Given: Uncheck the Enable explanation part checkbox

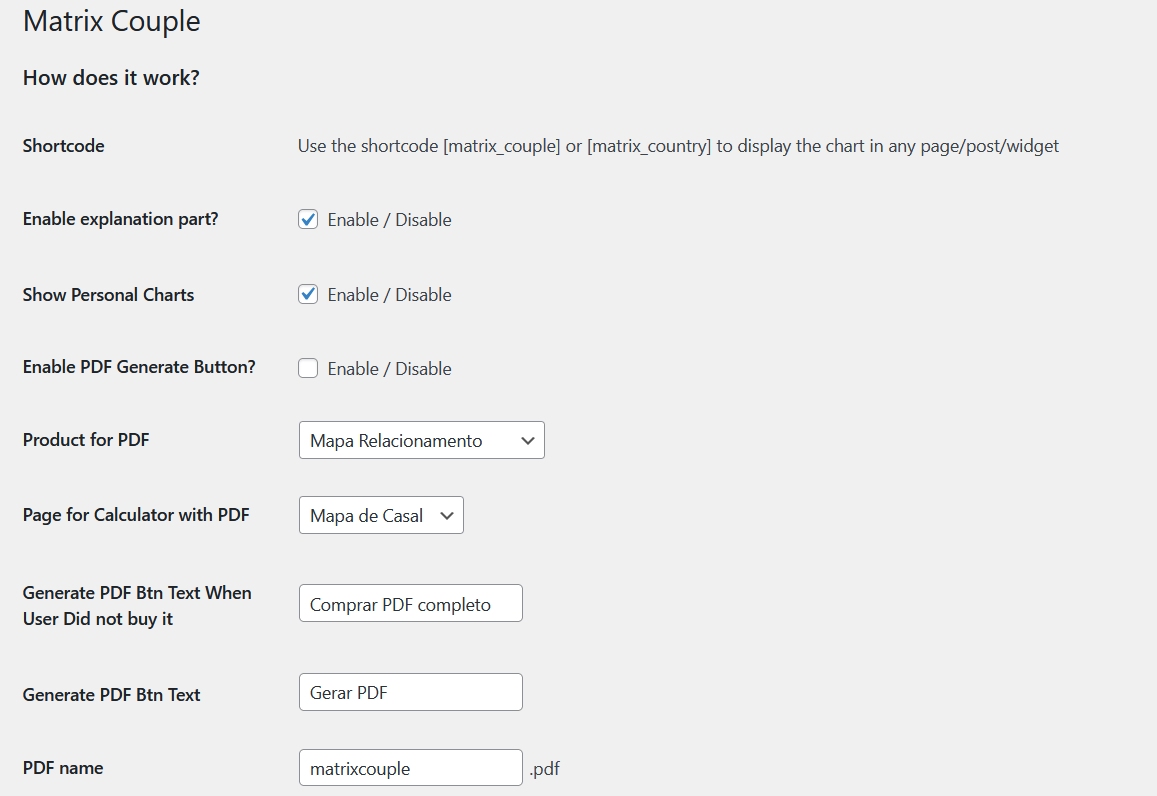Looking at the screenshot, I should point(308,219).
